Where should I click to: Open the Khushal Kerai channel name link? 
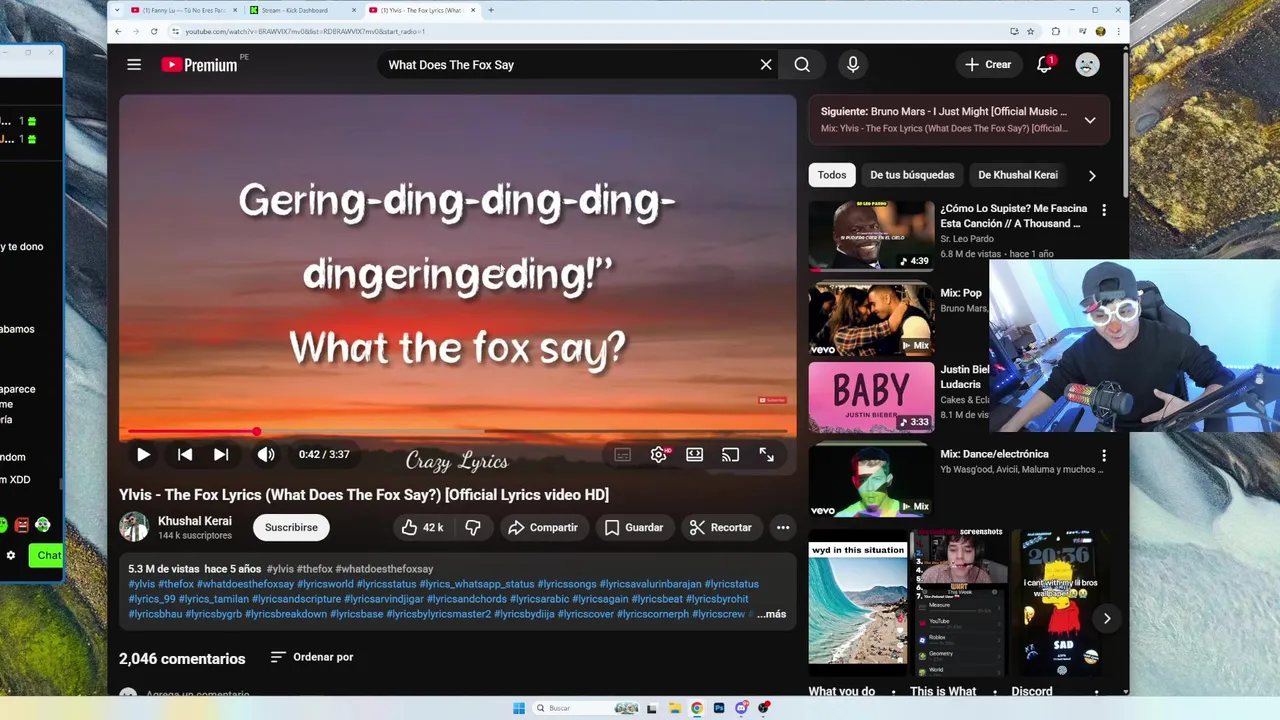(x=194, y=521)
